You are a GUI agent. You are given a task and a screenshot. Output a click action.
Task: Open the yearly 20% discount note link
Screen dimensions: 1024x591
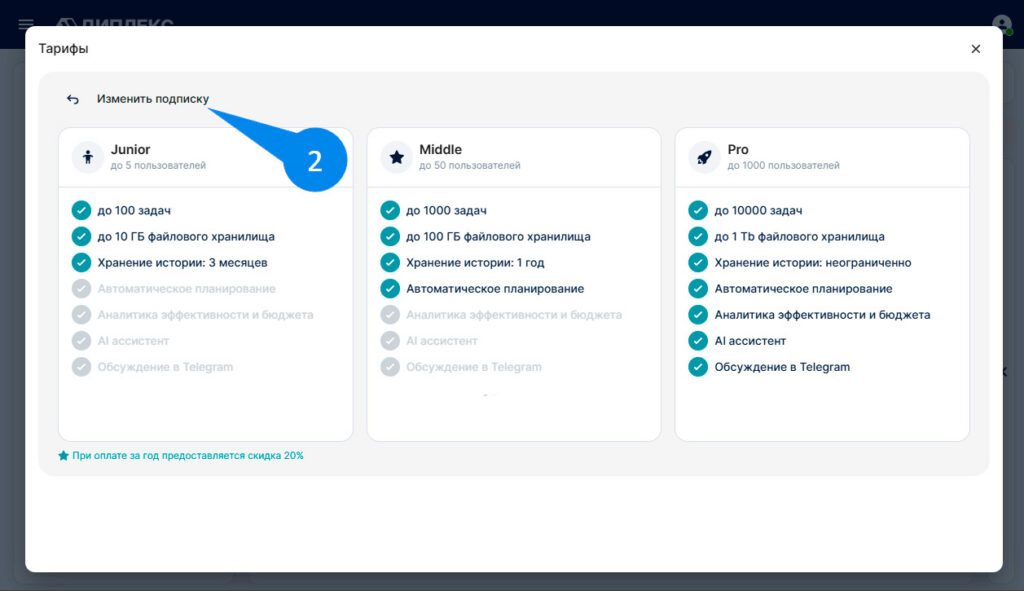pos(187,456)
